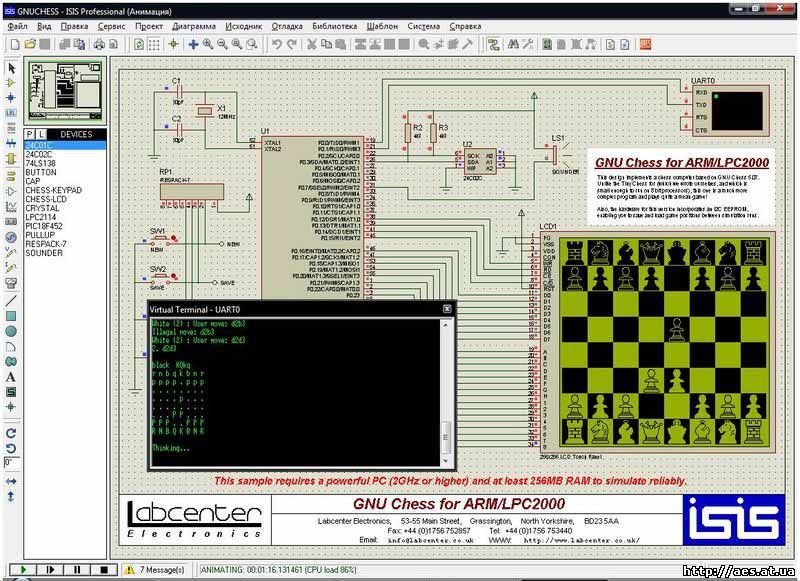Open a design with the folder icon
This screenshot has width=800, height=581.
click(30, 44)
